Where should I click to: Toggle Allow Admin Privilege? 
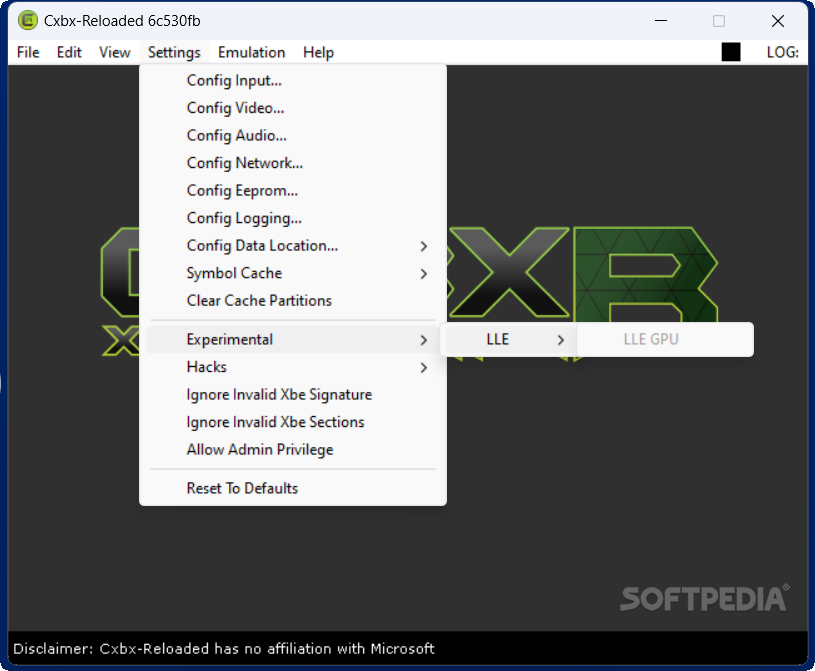pos(293,450)
